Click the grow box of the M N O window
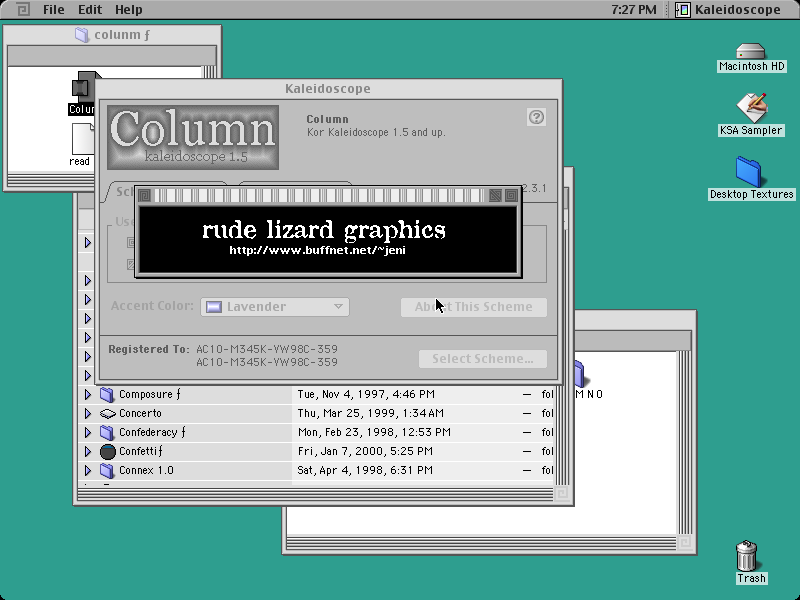This screenshot has height=600, width=800. click(685, 542)
